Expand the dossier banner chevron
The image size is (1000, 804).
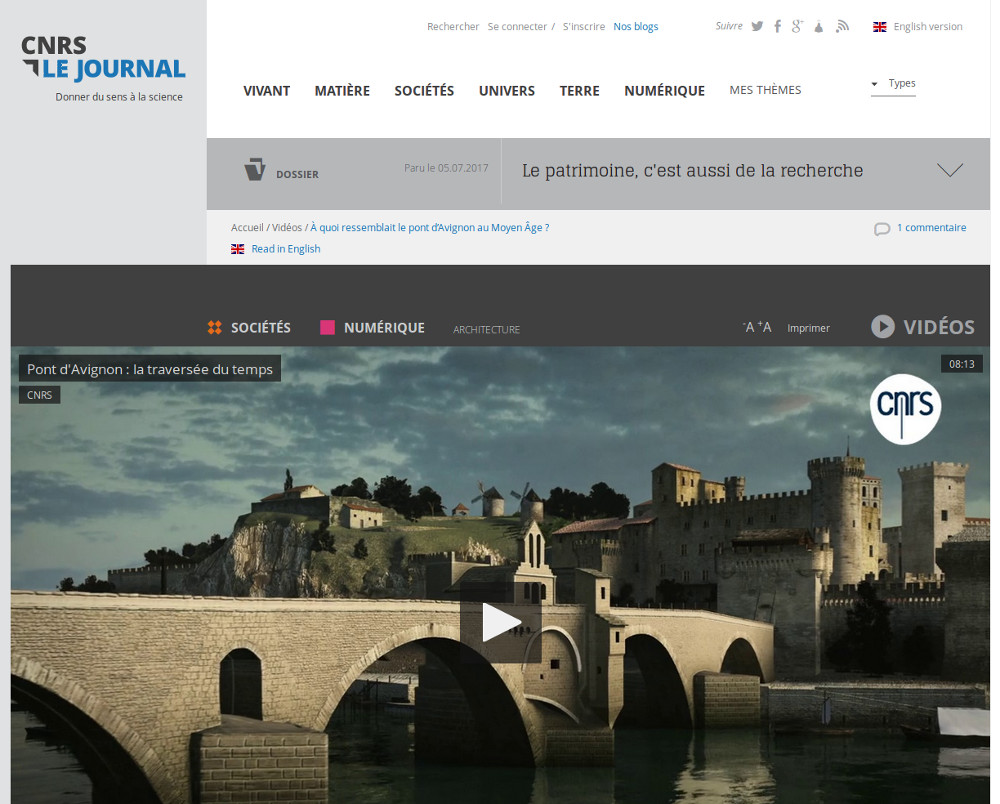point(950,170)
